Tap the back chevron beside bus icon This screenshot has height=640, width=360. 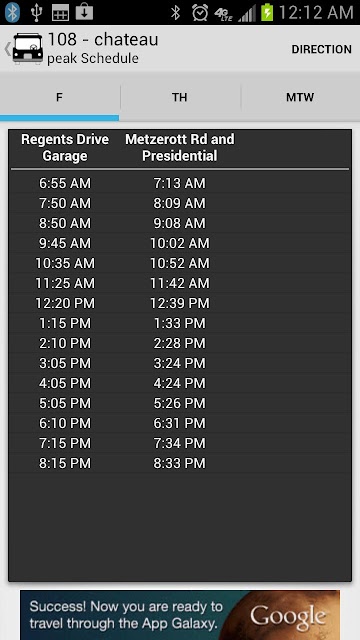(7, 49)
